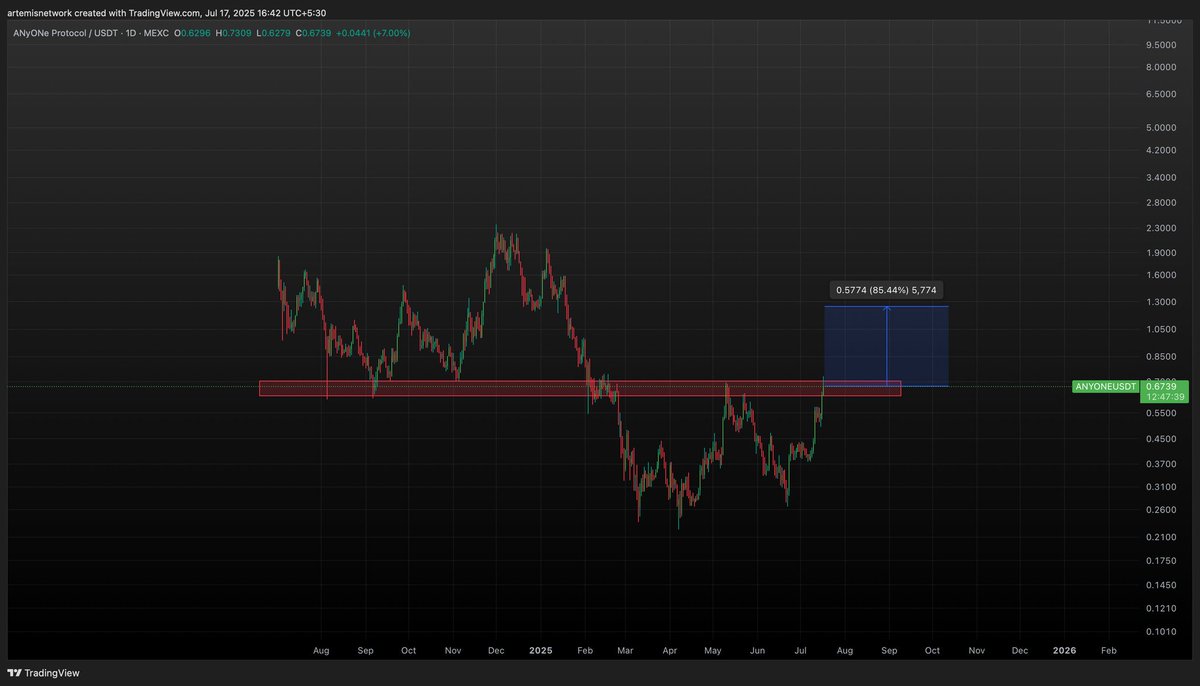This screenshot has width=1200, height=686.
Task: Click the Dec label near 2025 on axis
Action: tap(496, 650)
